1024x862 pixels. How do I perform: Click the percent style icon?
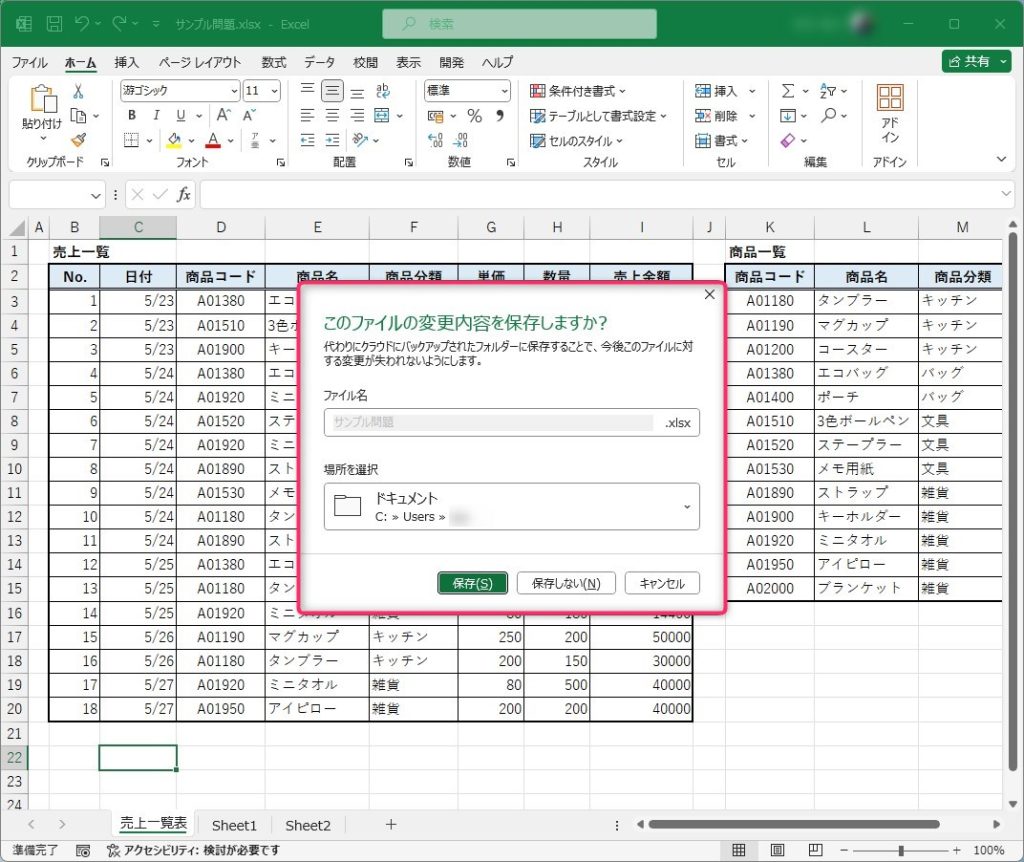pyautogui.click(x=474, y=116)
